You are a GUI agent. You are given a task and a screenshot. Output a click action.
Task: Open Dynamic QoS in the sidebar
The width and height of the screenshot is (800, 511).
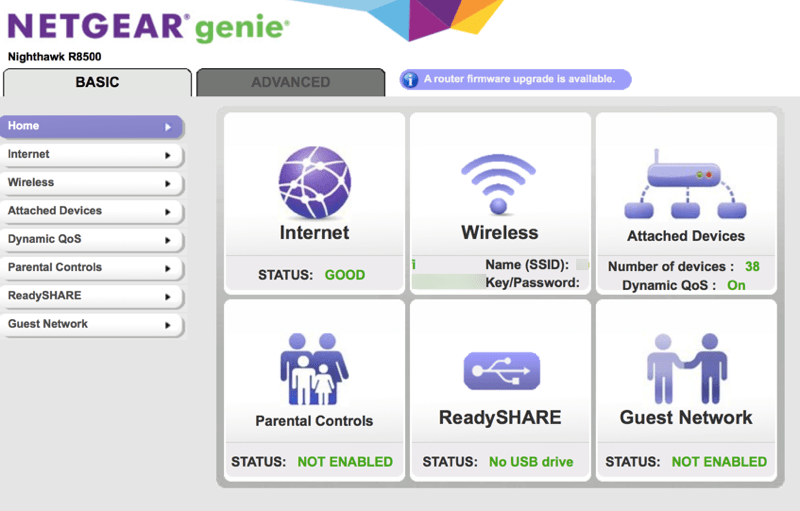(91, 239)
